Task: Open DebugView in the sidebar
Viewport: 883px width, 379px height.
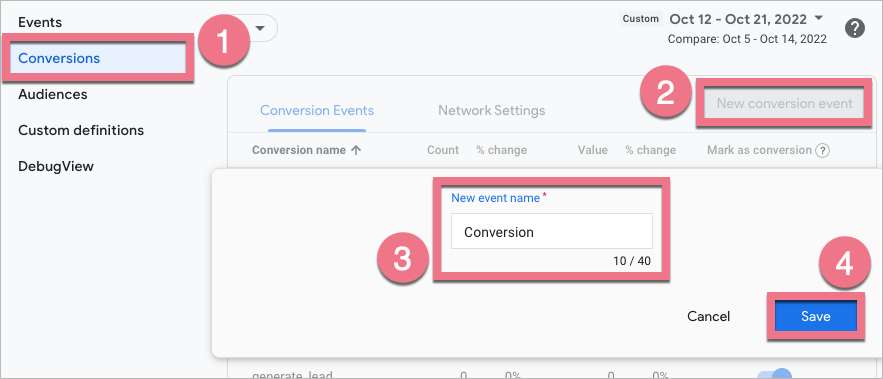Action: (x=56, y=166)
